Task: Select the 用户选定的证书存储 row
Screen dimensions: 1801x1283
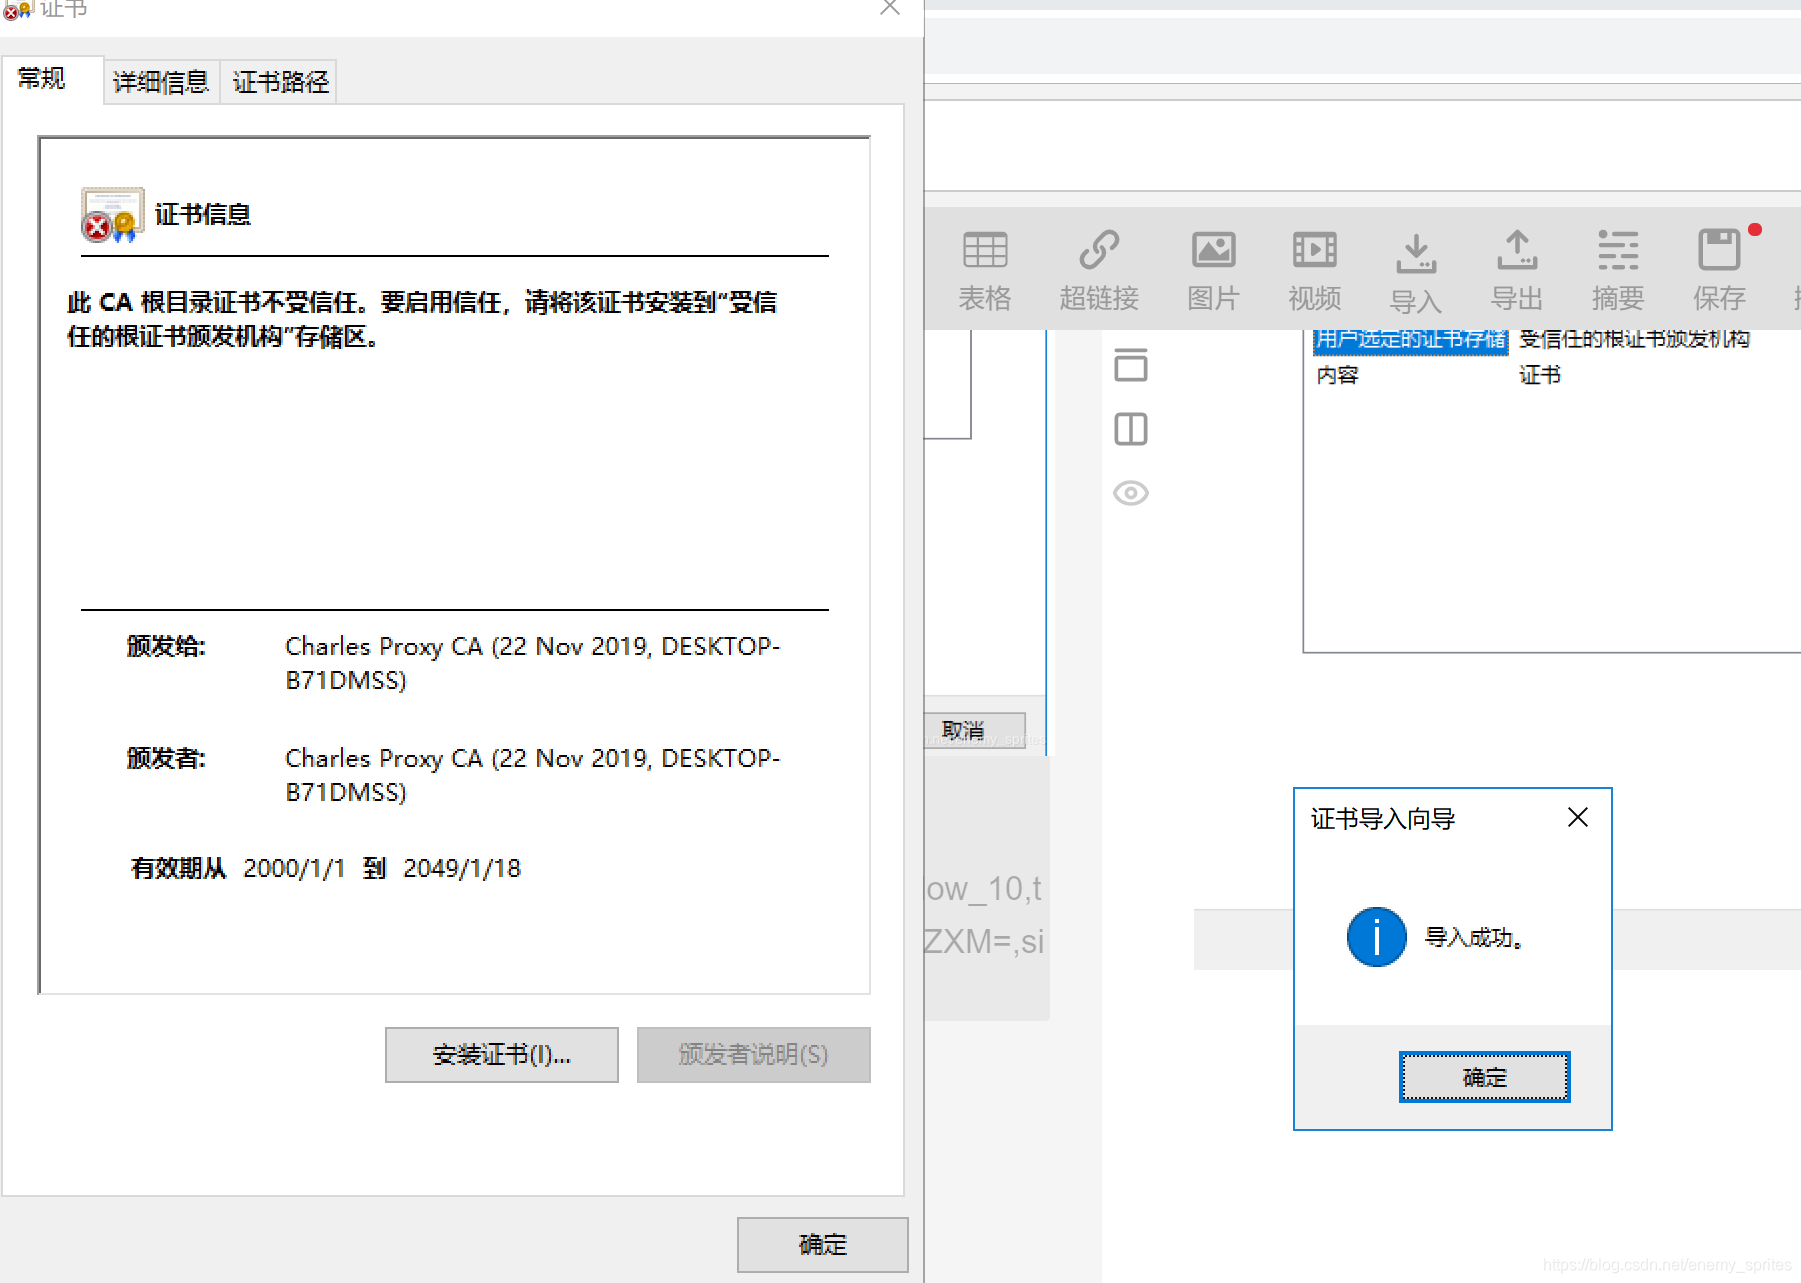Action: (1410, 340)
